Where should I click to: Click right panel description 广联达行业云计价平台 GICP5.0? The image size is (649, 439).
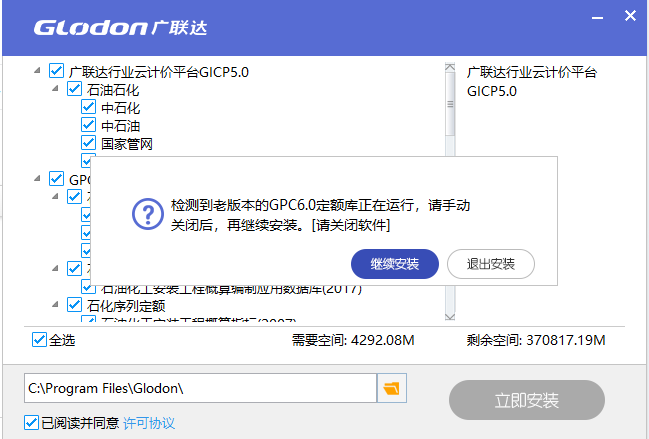click(532, 82)
